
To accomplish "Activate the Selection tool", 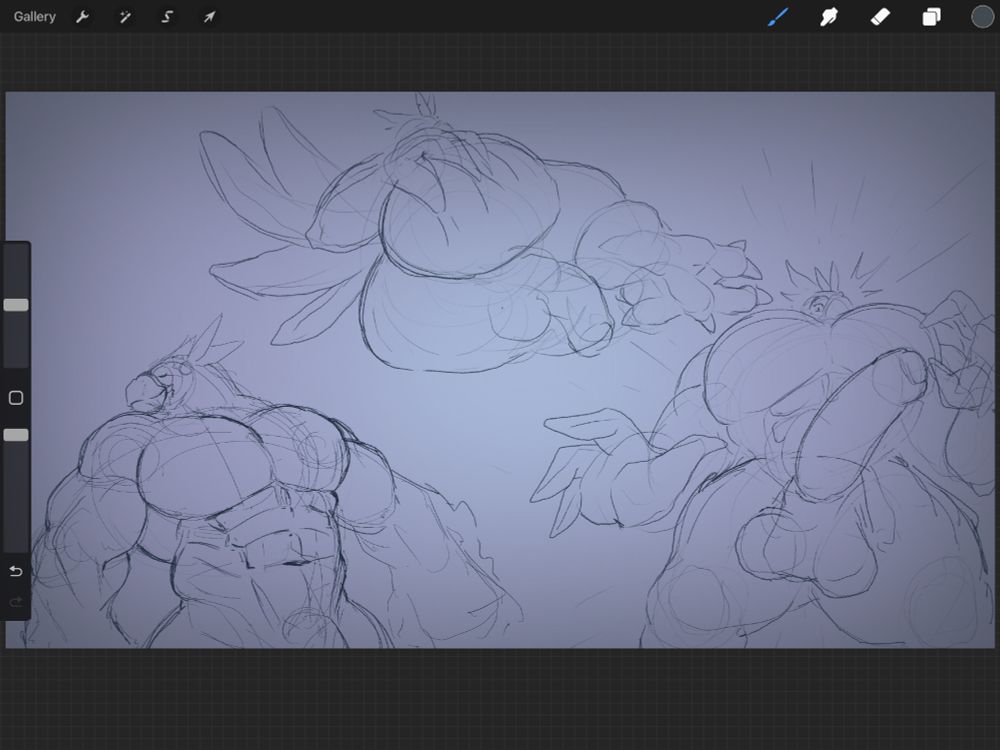I will (x=167, y=17).
